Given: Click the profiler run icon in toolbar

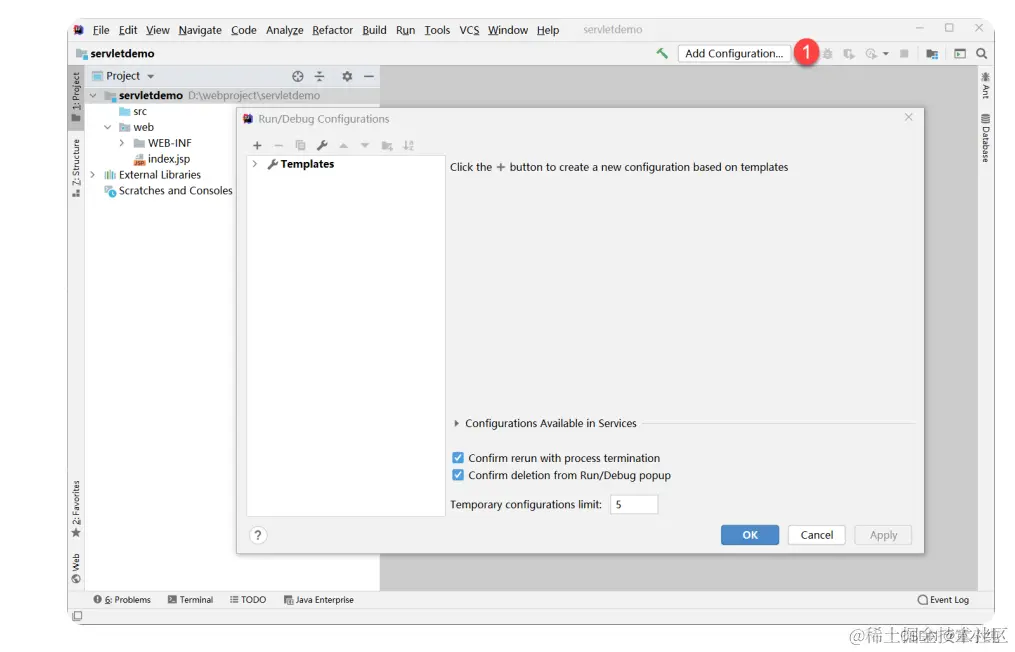Looking at the screenshot, I should point(871,54).
